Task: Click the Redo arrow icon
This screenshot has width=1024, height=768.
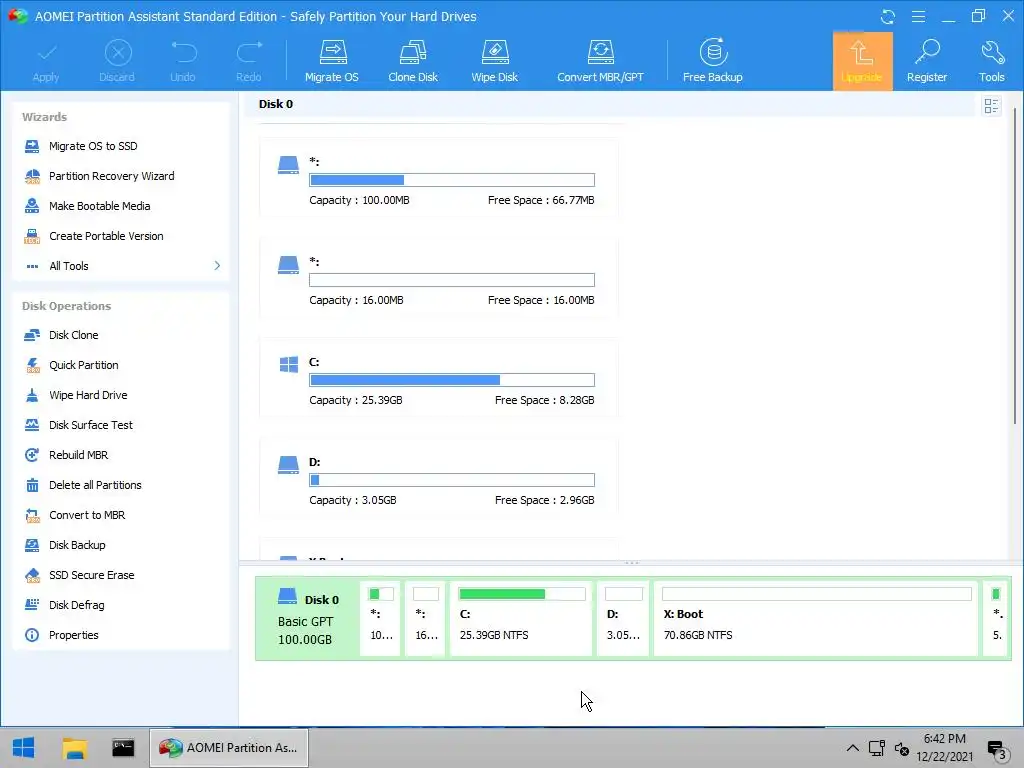Action: point(249,53)
